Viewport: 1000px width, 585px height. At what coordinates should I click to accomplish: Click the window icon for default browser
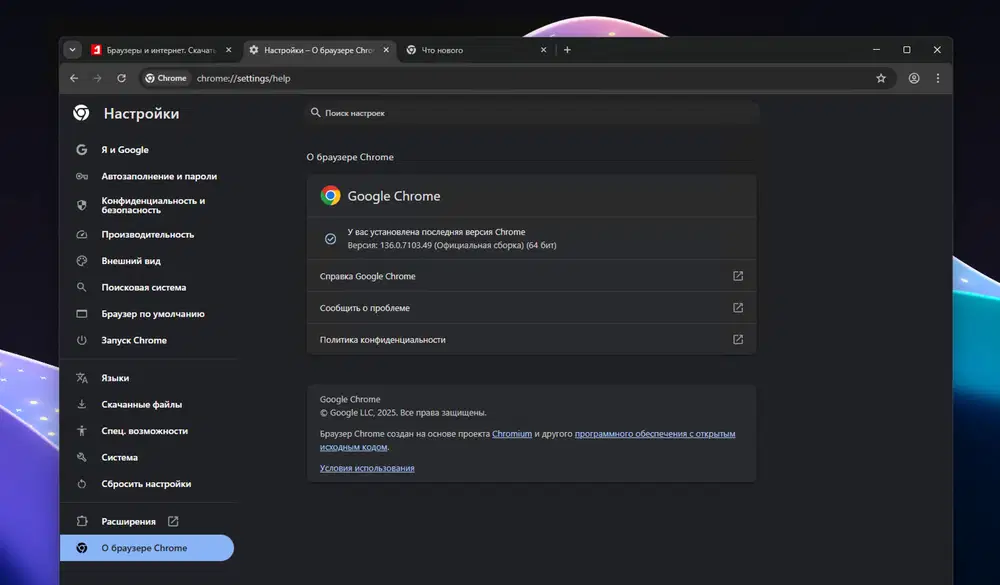[x=82, y=314]
